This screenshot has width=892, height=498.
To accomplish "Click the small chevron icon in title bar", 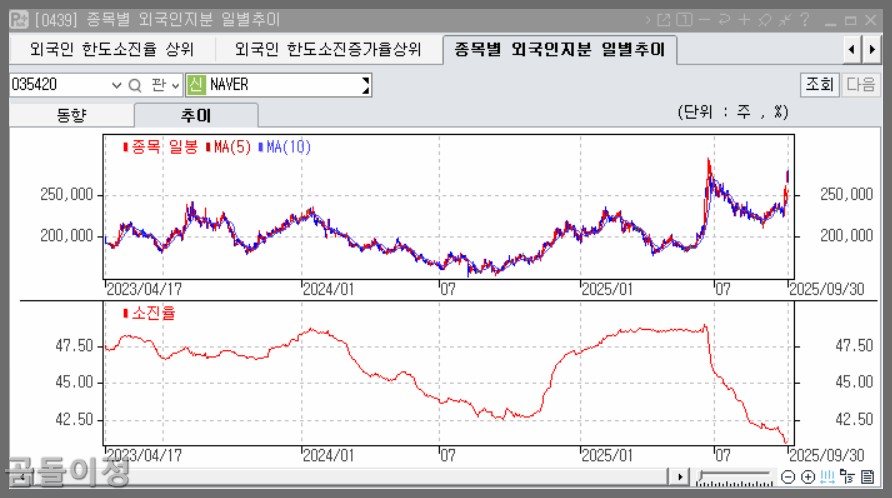I will point(648,20).
